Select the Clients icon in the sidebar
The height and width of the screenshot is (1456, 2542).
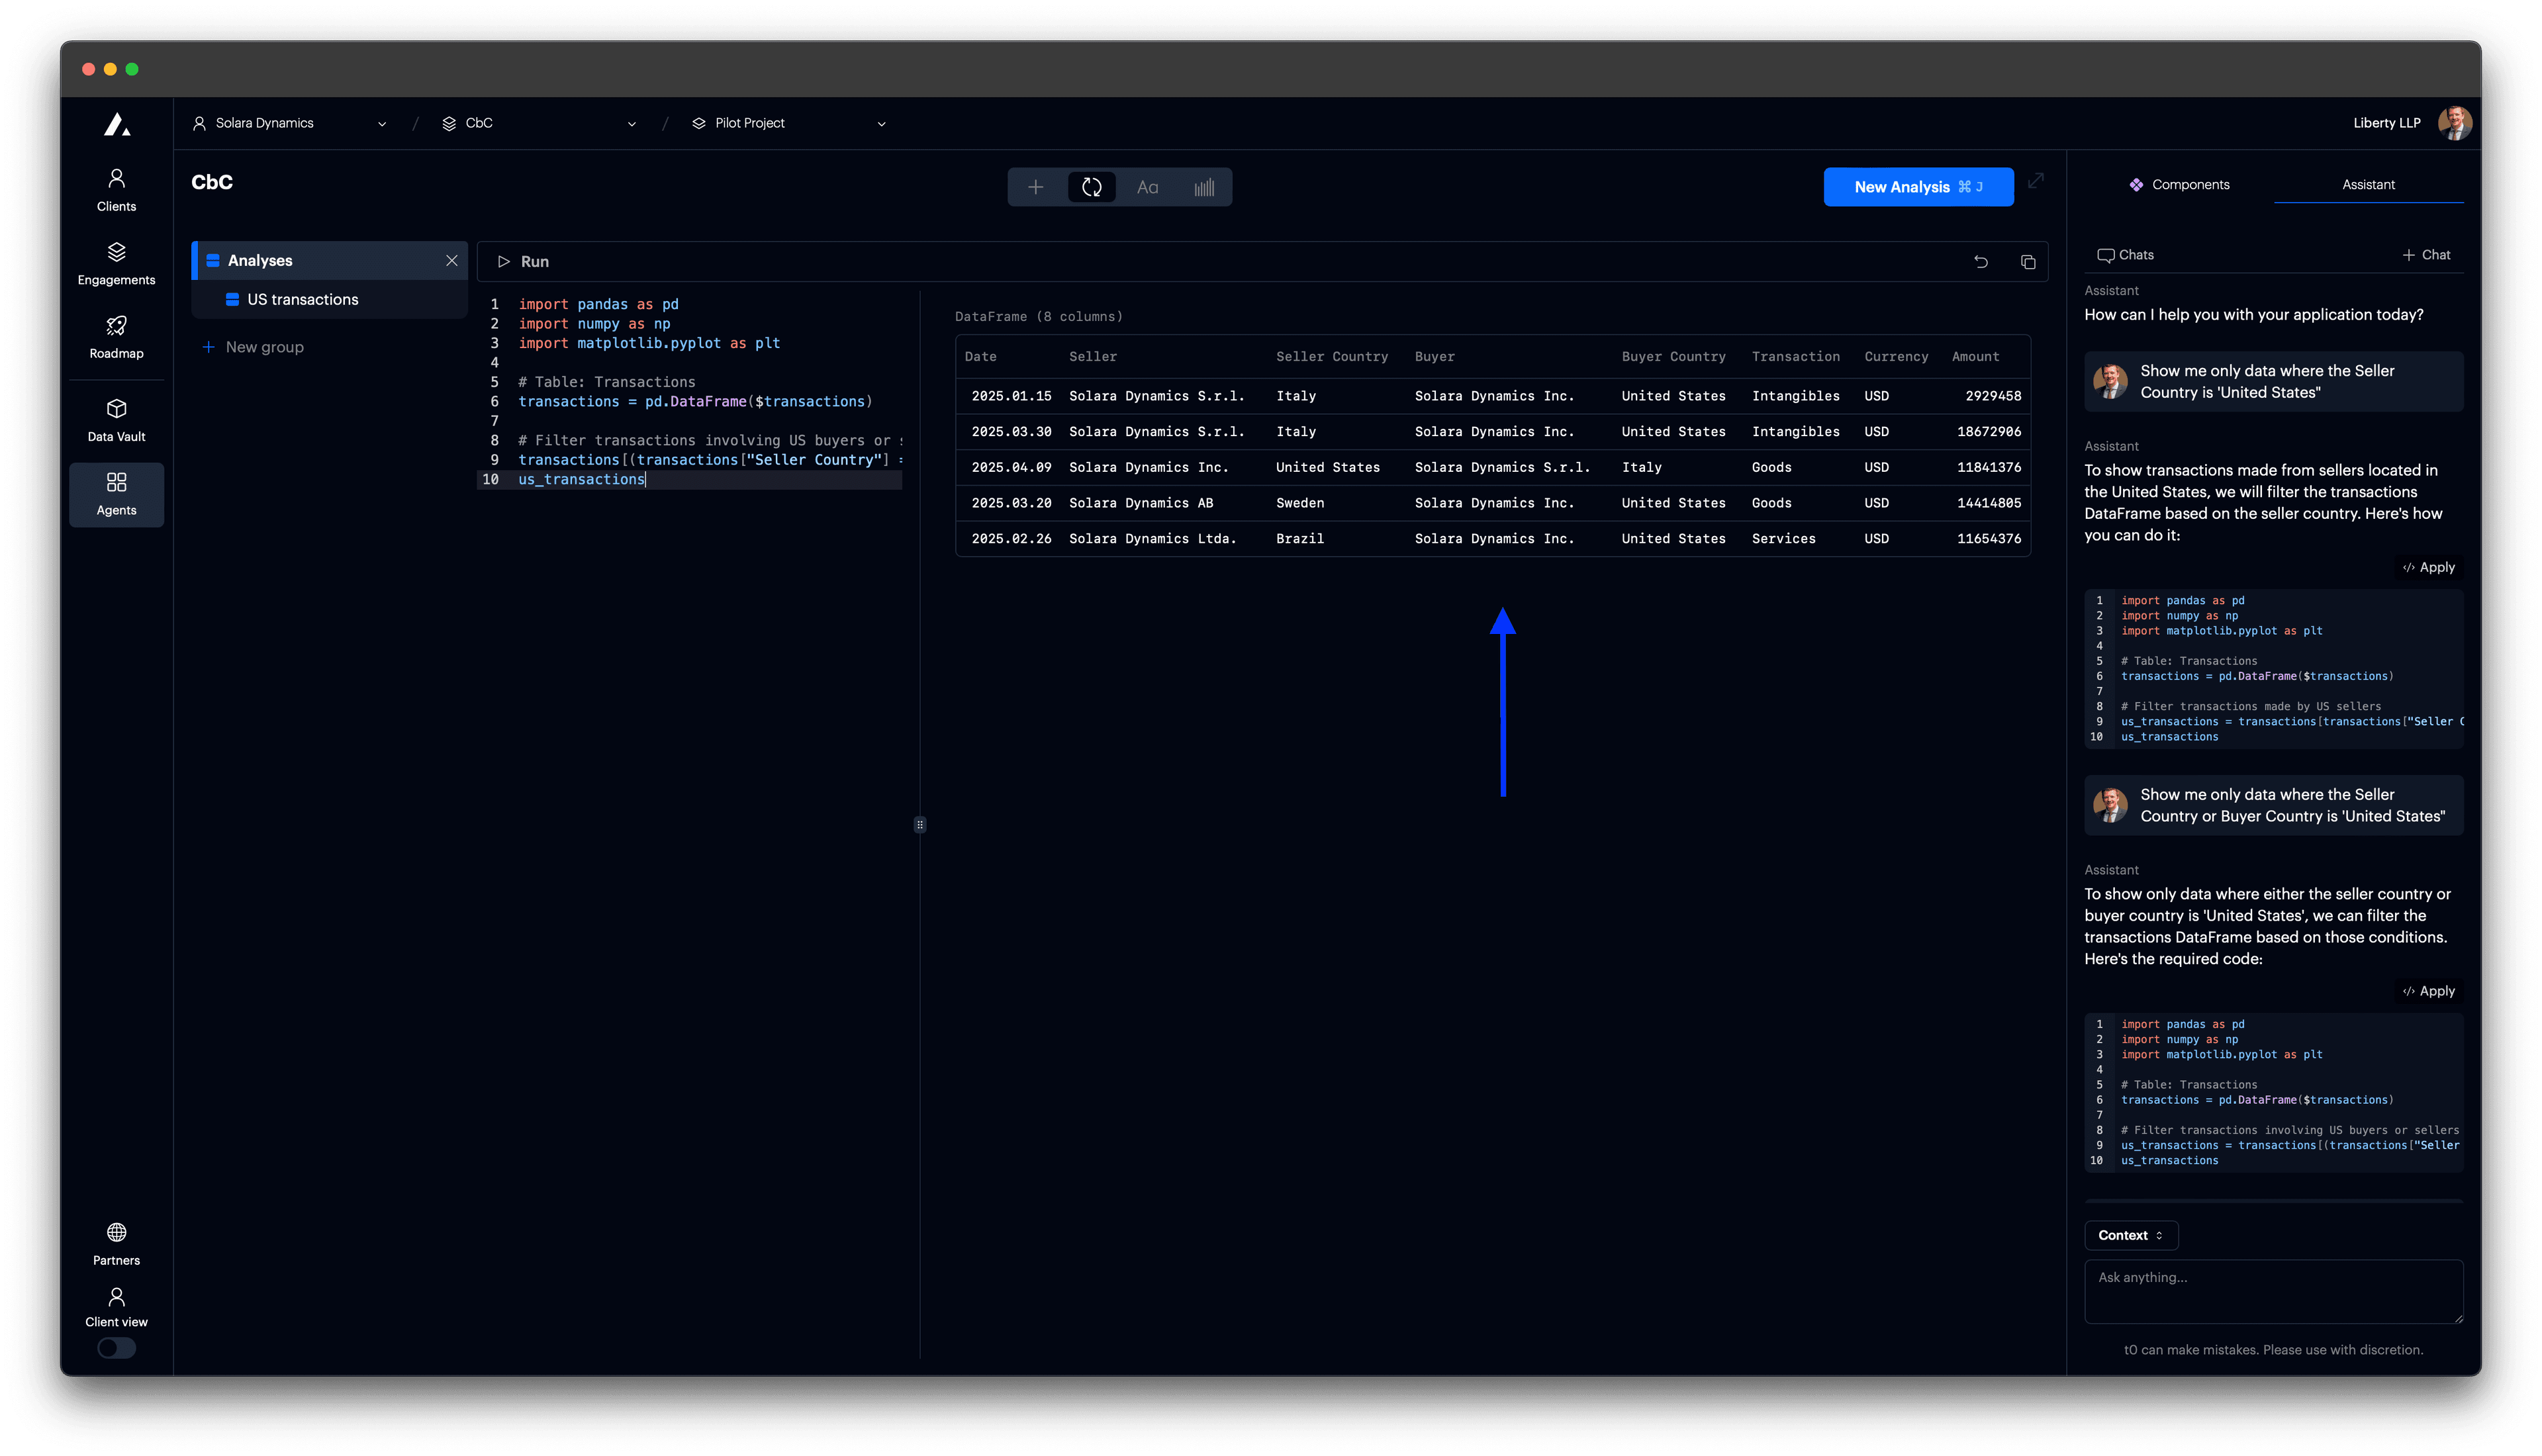116,189
